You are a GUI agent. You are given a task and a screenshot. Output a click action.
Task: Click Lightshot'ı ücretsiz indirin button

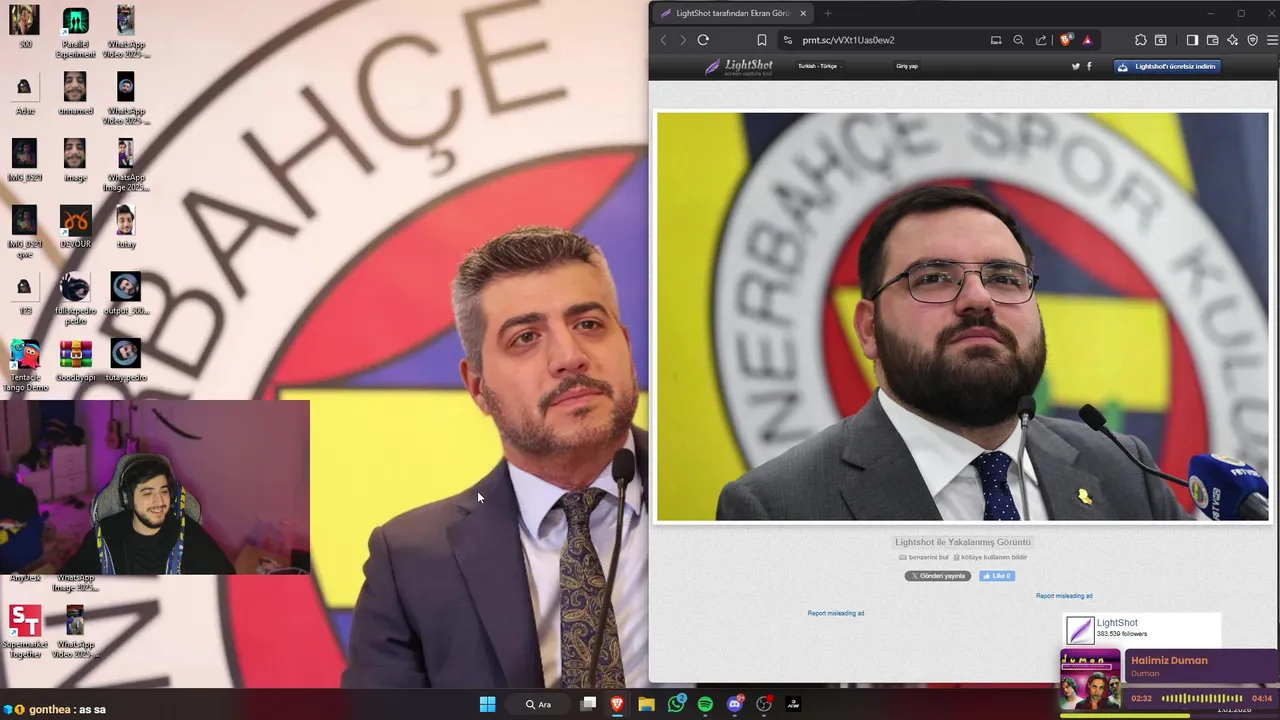[1167, 67]
